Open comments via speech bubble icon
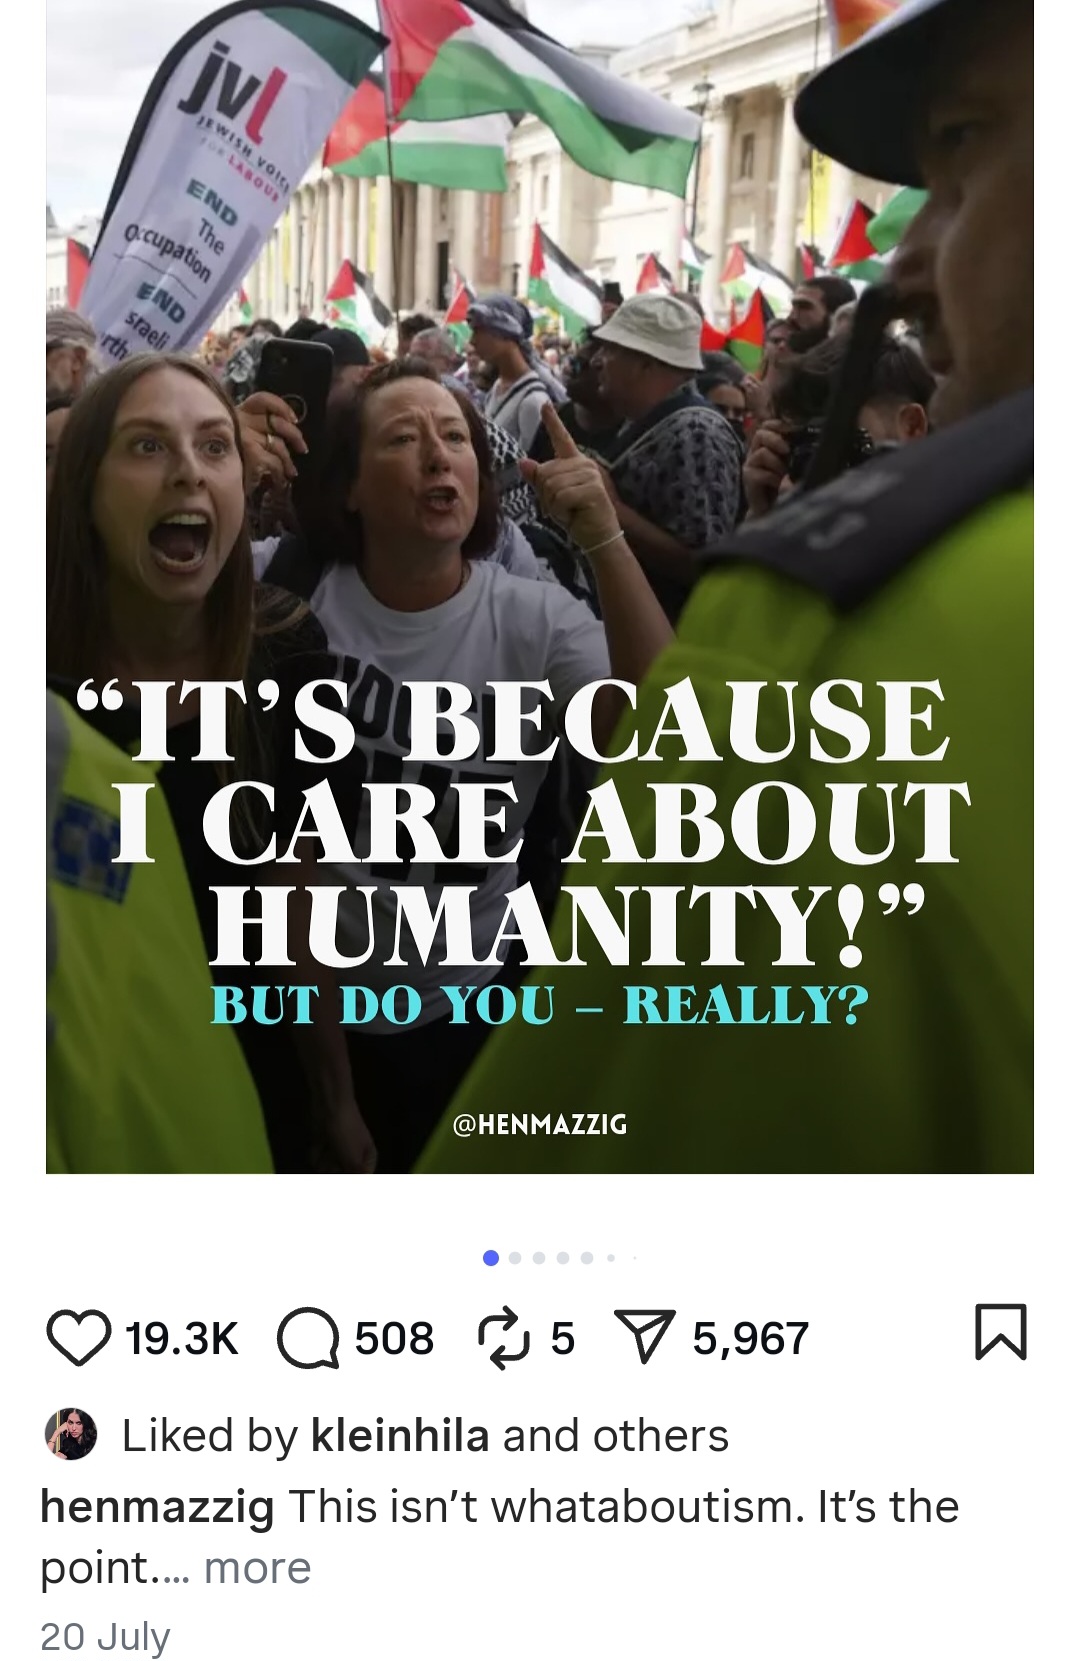This screenshot has height=1661, width=1080. tap(308, 1338)
